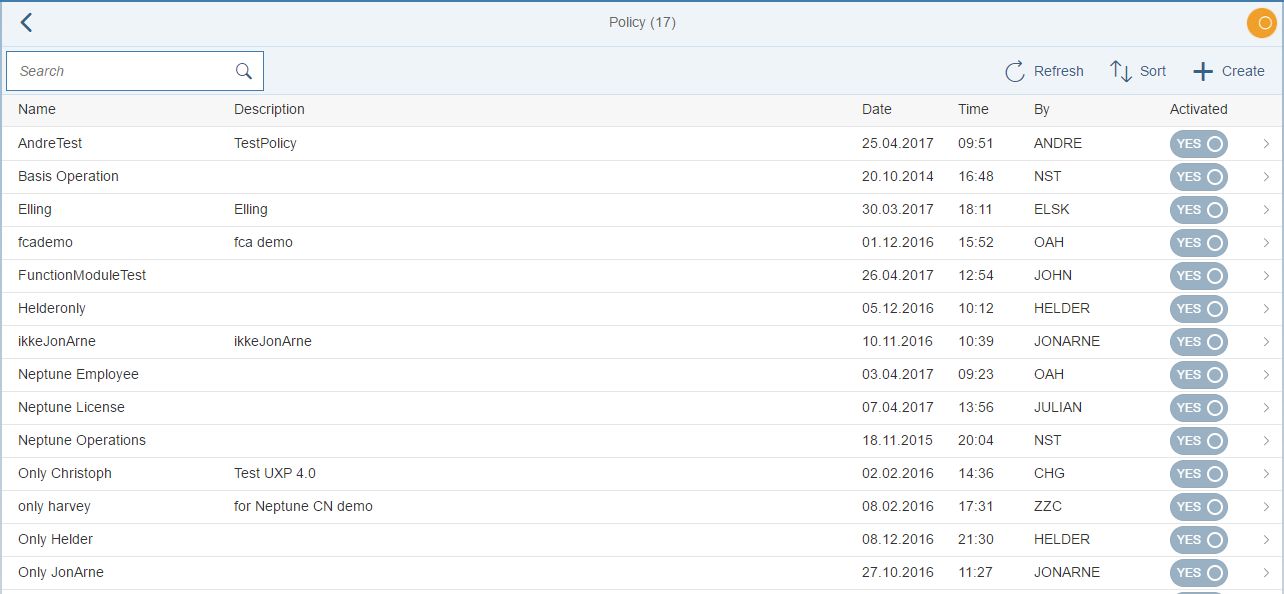
Task: Click the Create plus icon
Action: (1203, 71)
